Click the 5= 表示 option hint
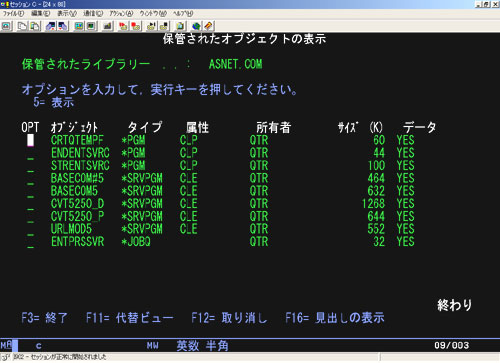This screenshot has height=363, width=500. (x=54, y=102)
